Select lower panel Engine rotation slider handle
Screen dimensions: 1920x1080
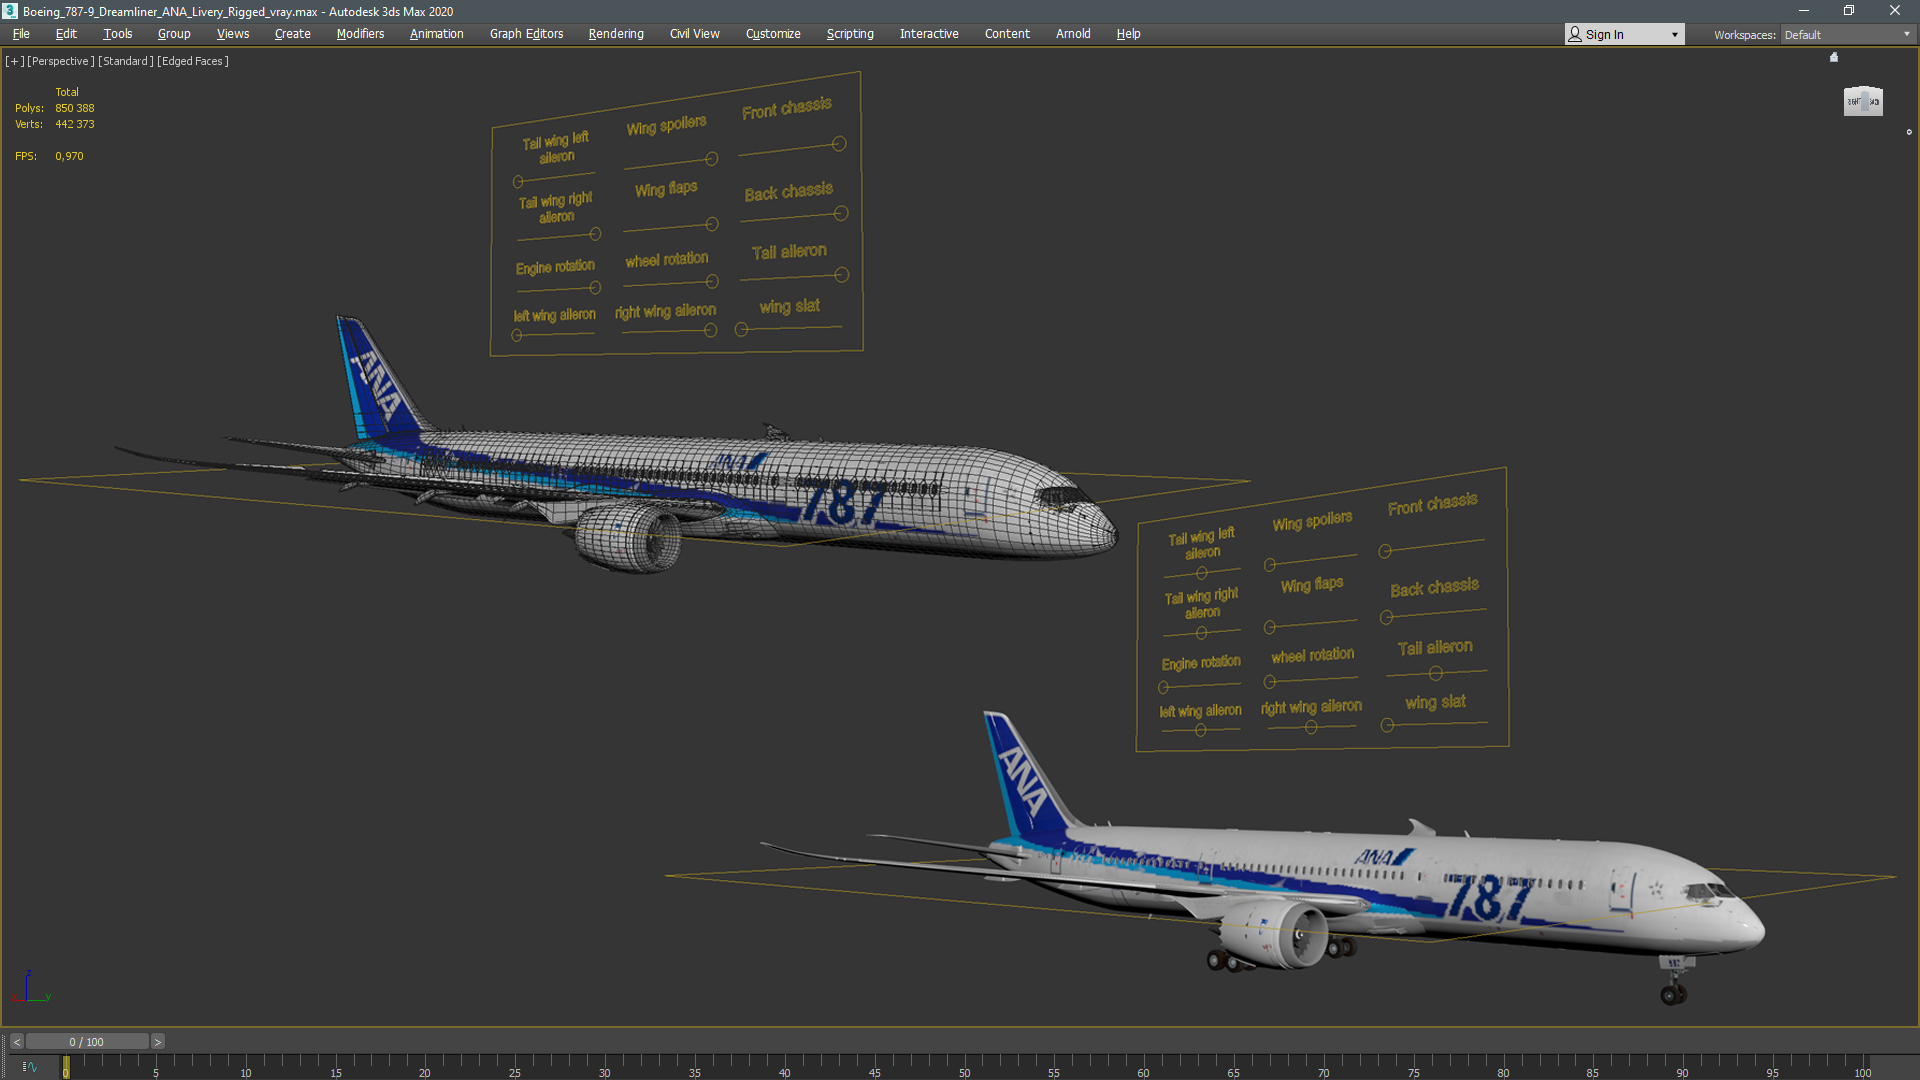click(1163, 687)
